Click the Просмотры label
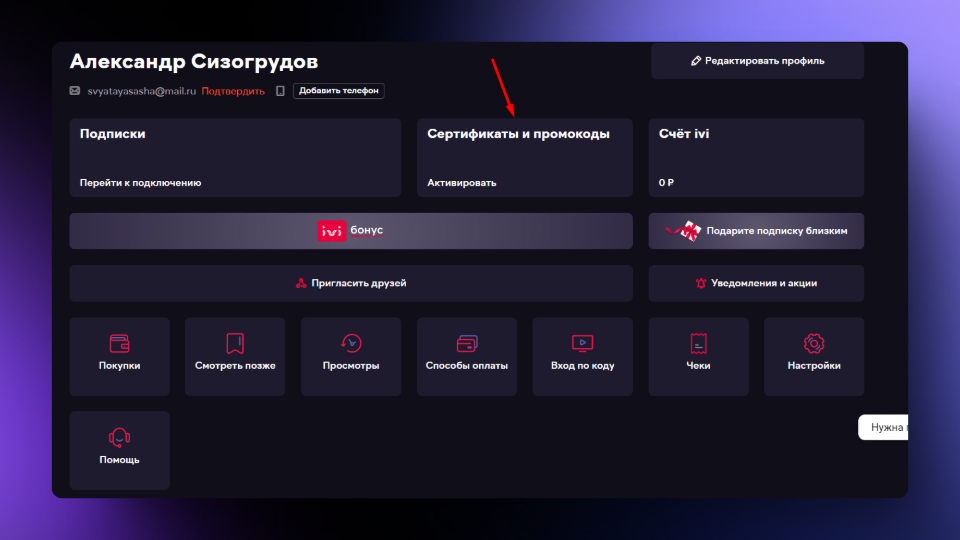The height and width of the screenshot is (540, 960). pyautogui.click(x=351, y=366)
